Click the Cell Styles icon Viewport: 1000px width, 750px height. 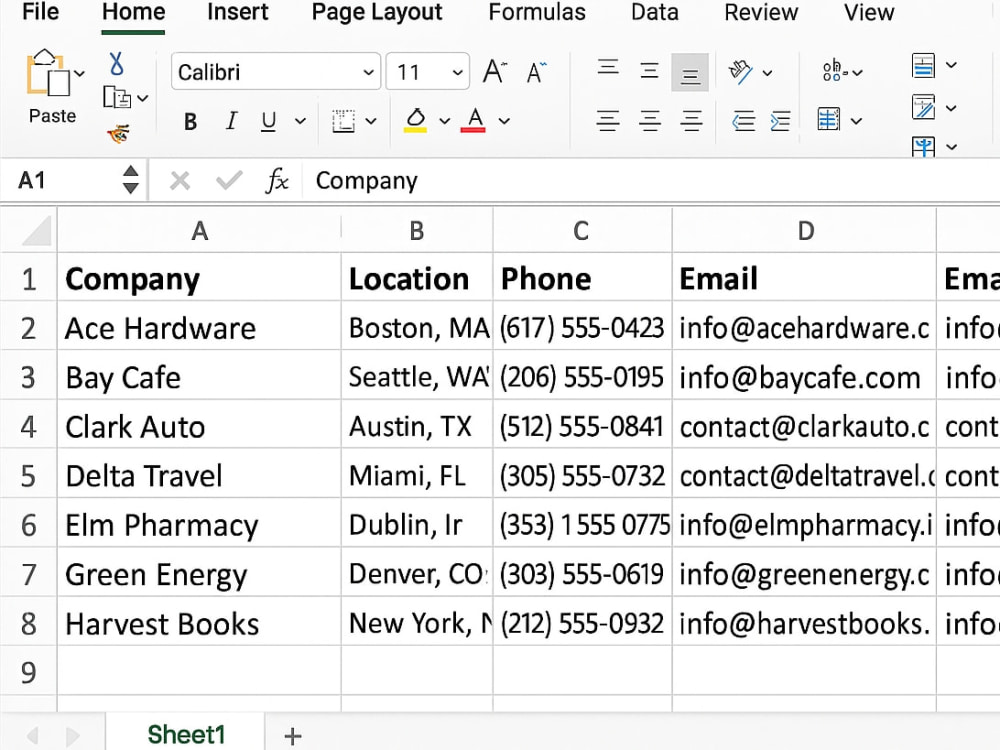[923, 147]
